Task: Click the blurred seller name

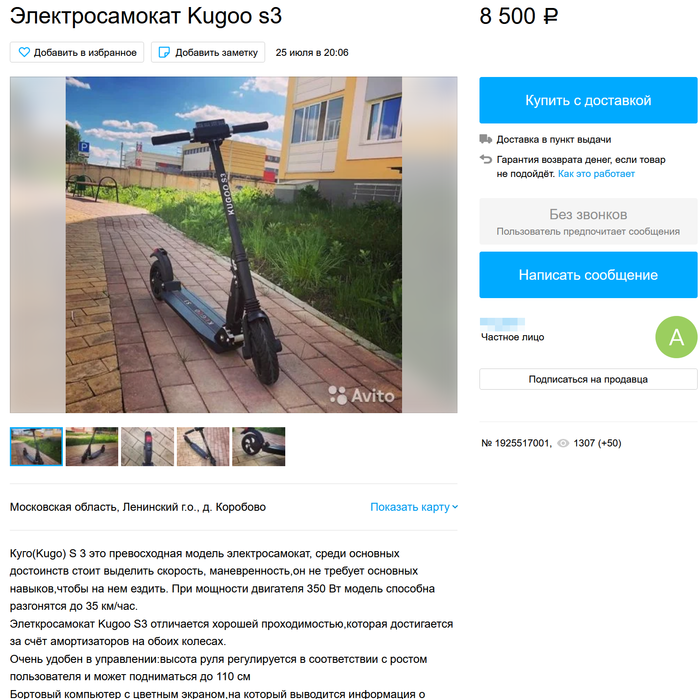Action: click(x=502, y=323)
